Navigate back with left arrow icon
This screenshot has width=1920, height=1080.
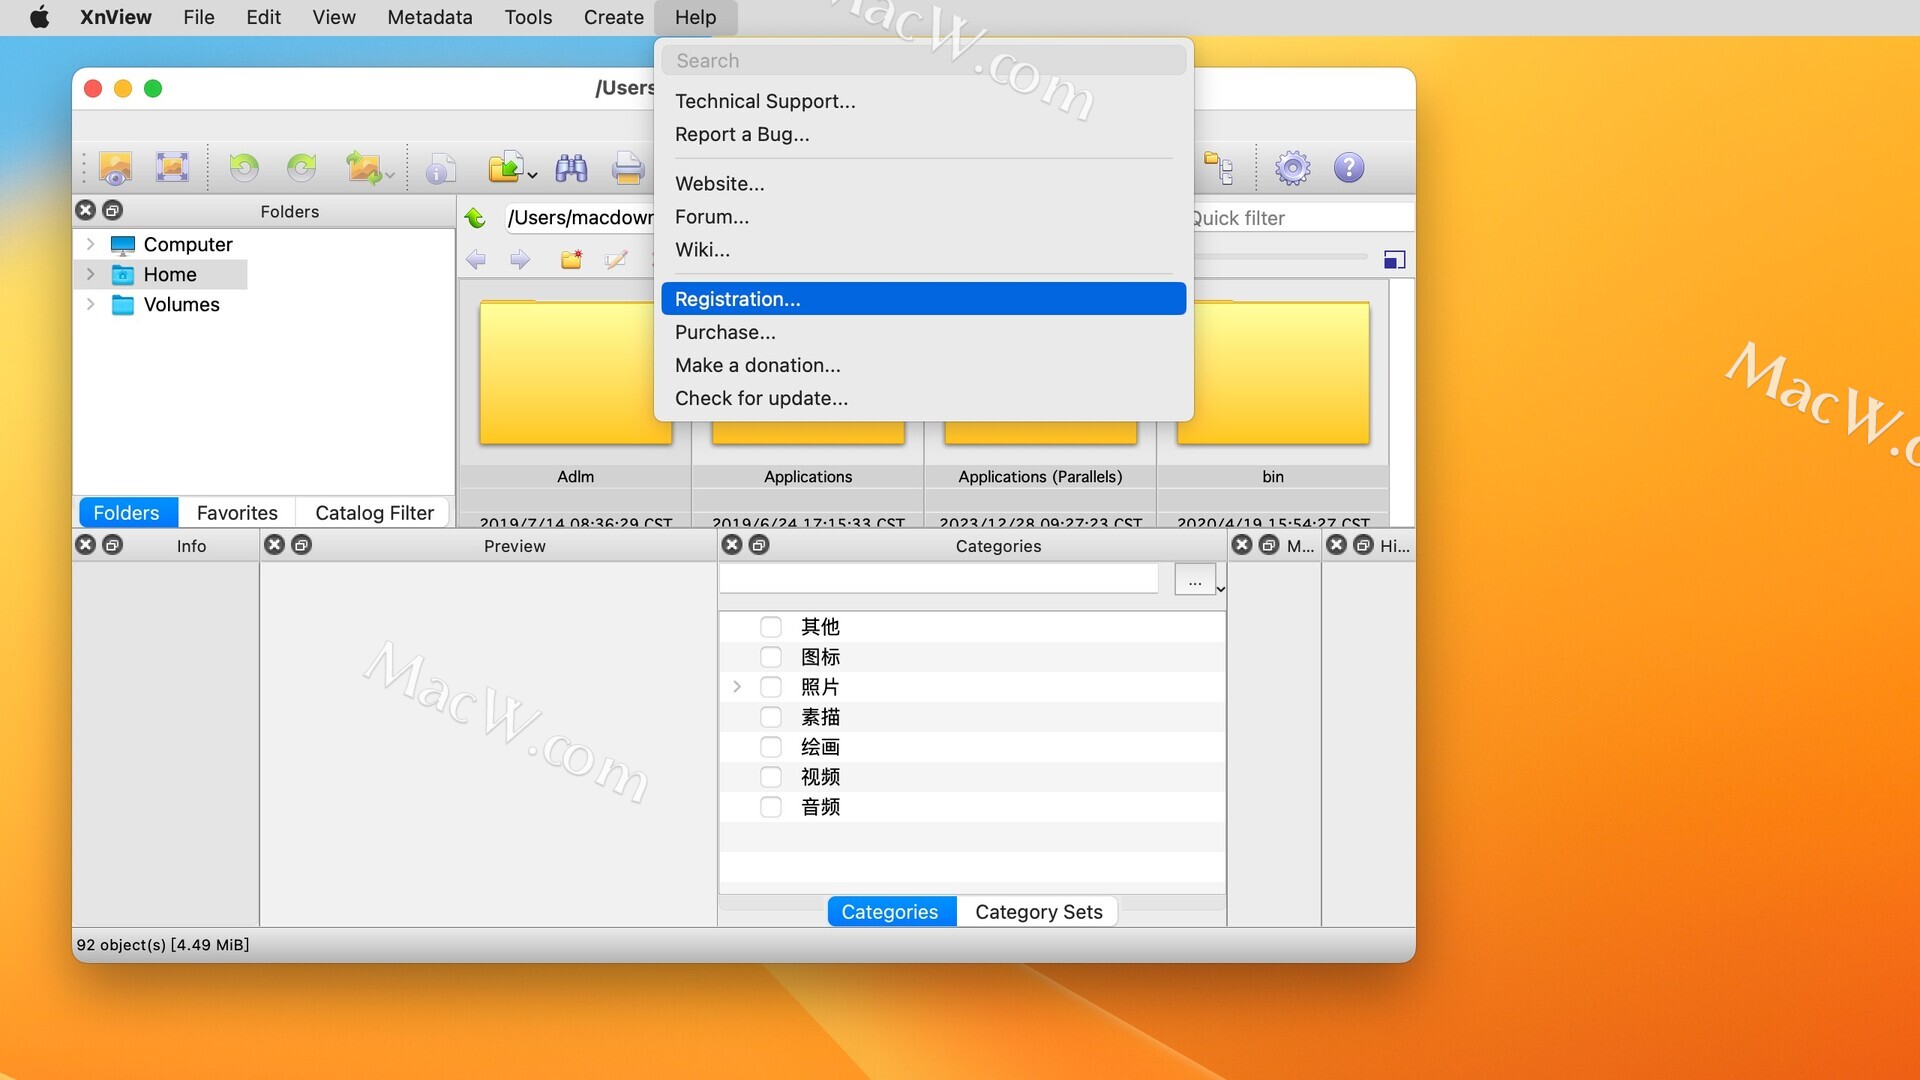(476, 260)
